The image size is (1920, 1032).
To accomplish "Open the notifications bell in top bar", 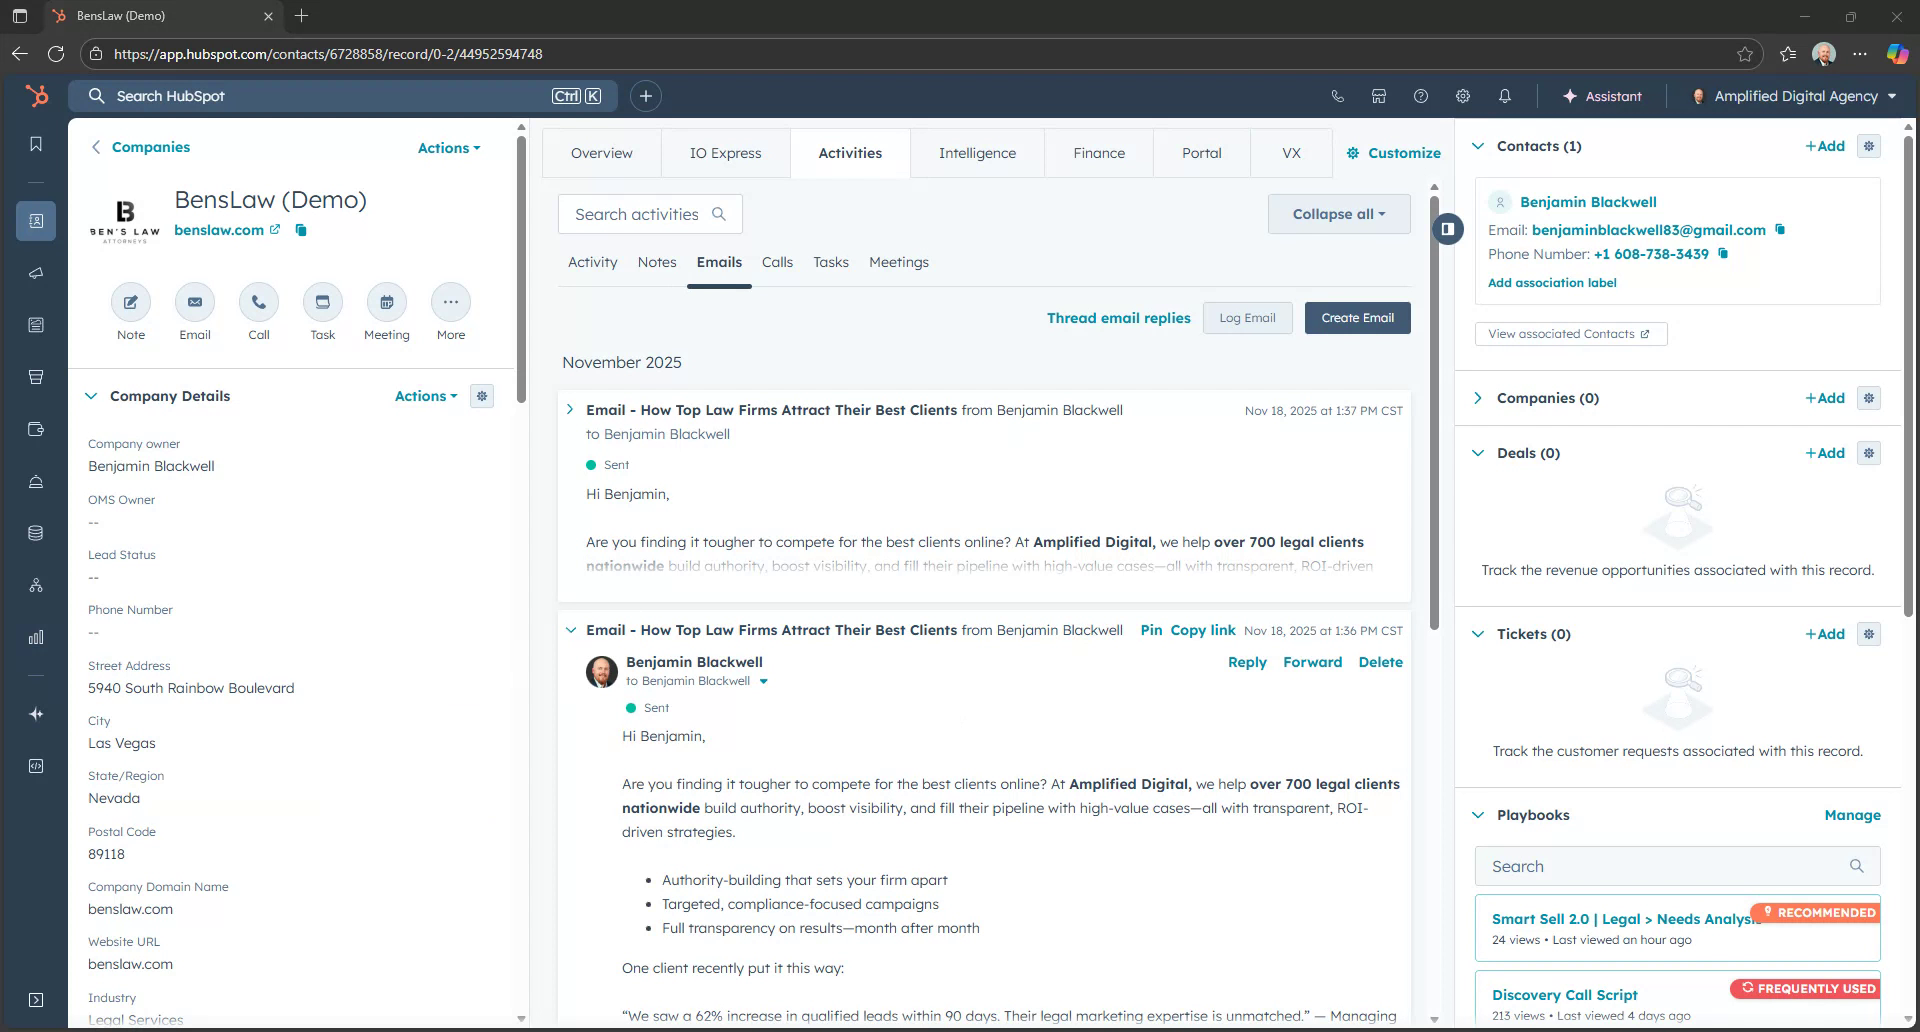I will tap(1504, 96).
